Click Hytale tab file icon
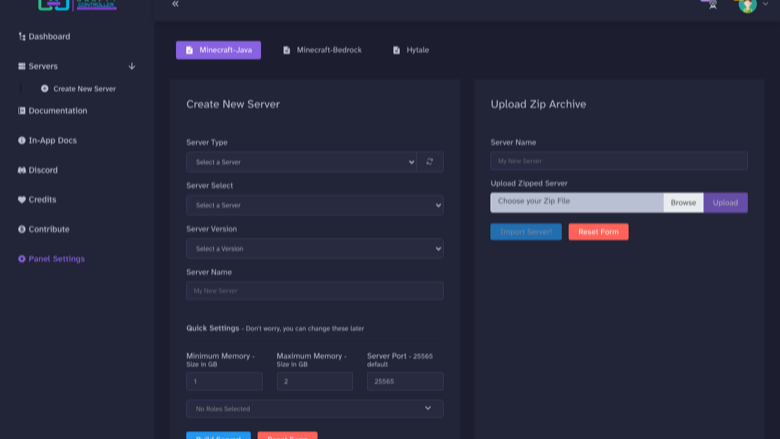Screen dimensions: 780x439 click(396, 50)
